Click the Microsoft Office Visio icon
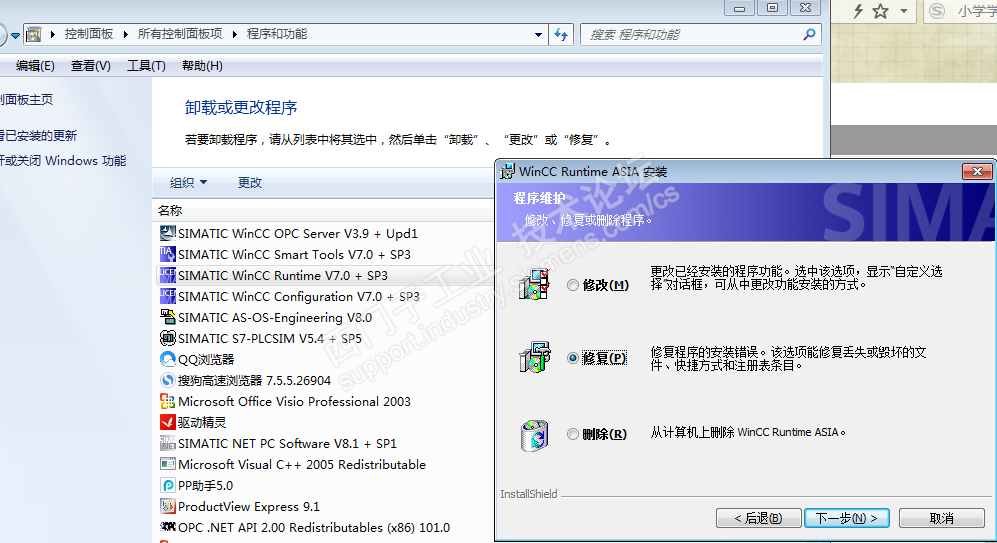997x543 pixels. point(167,401)
